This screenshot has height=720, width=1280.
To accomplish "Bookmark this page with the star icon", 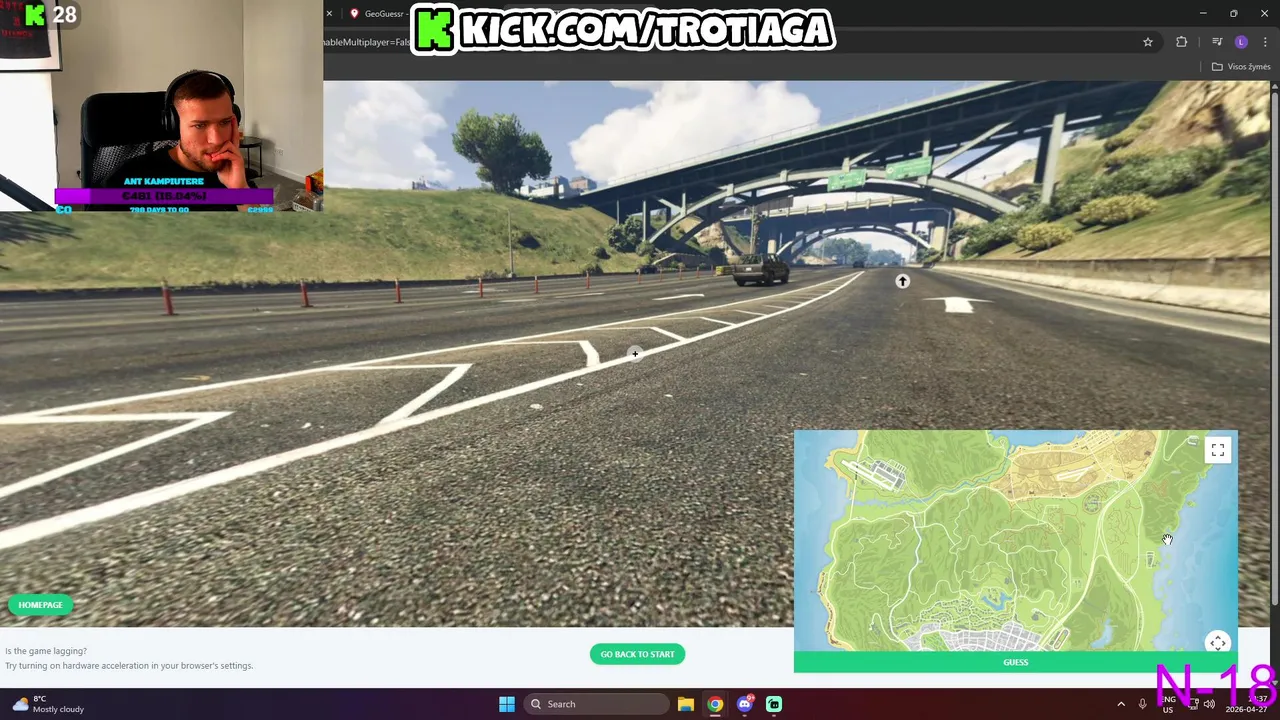I will click(1148, 42).
